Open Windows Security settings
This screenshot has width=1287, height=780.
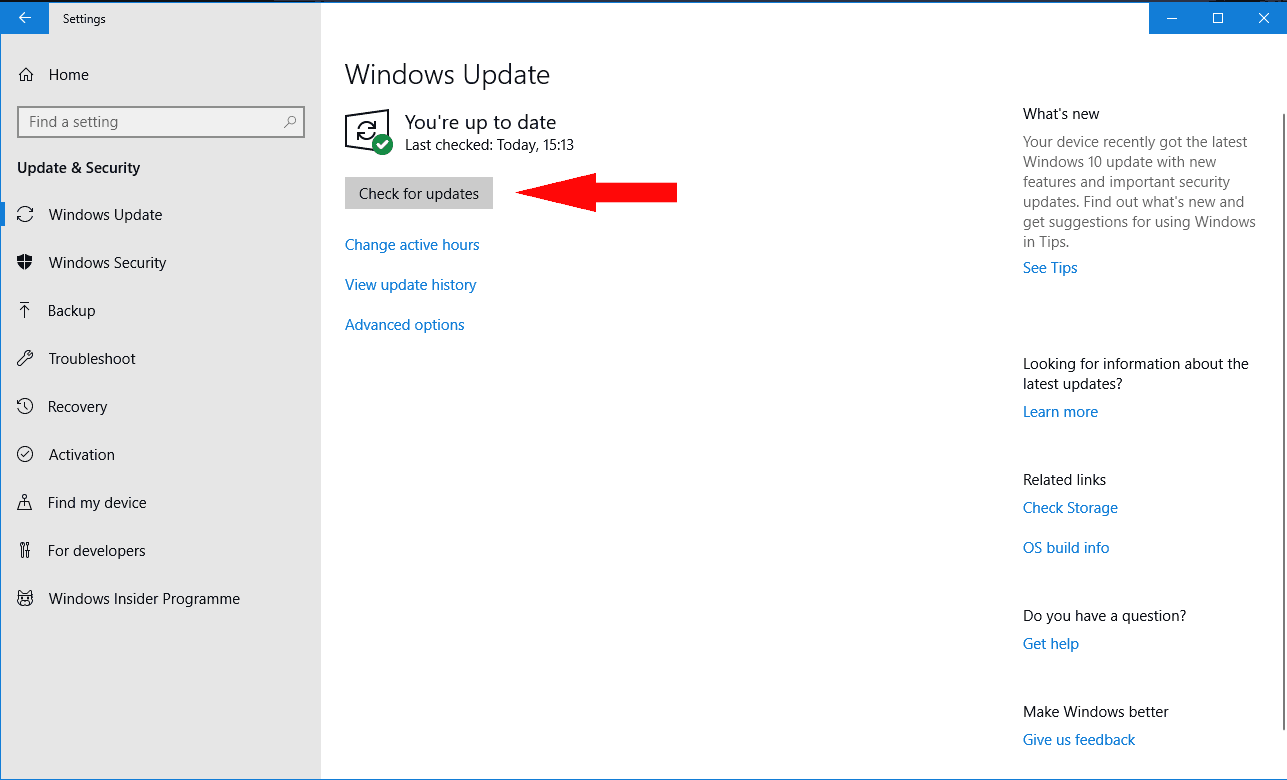161,263
